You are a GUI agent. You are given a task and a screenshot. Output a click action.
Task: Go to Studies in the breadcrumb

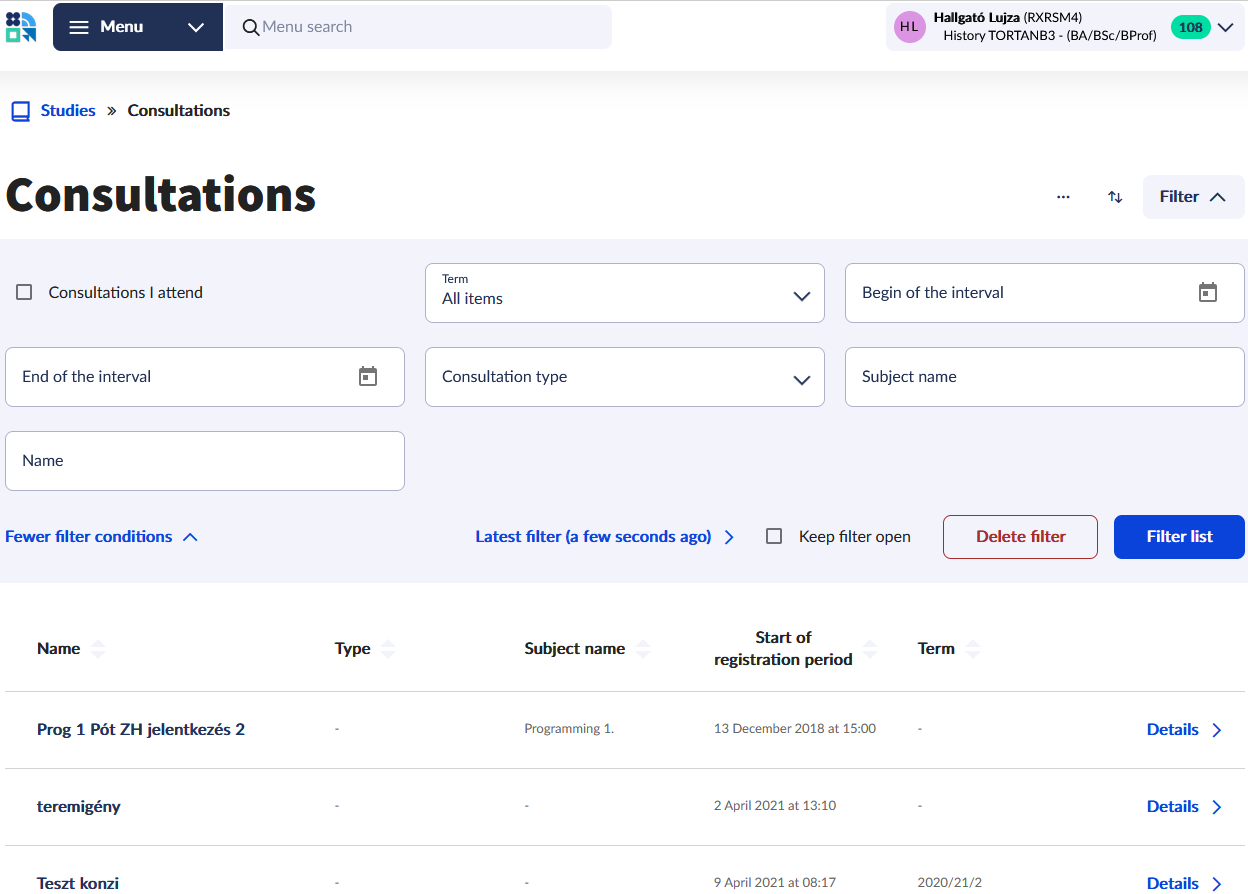pos(68,111)
